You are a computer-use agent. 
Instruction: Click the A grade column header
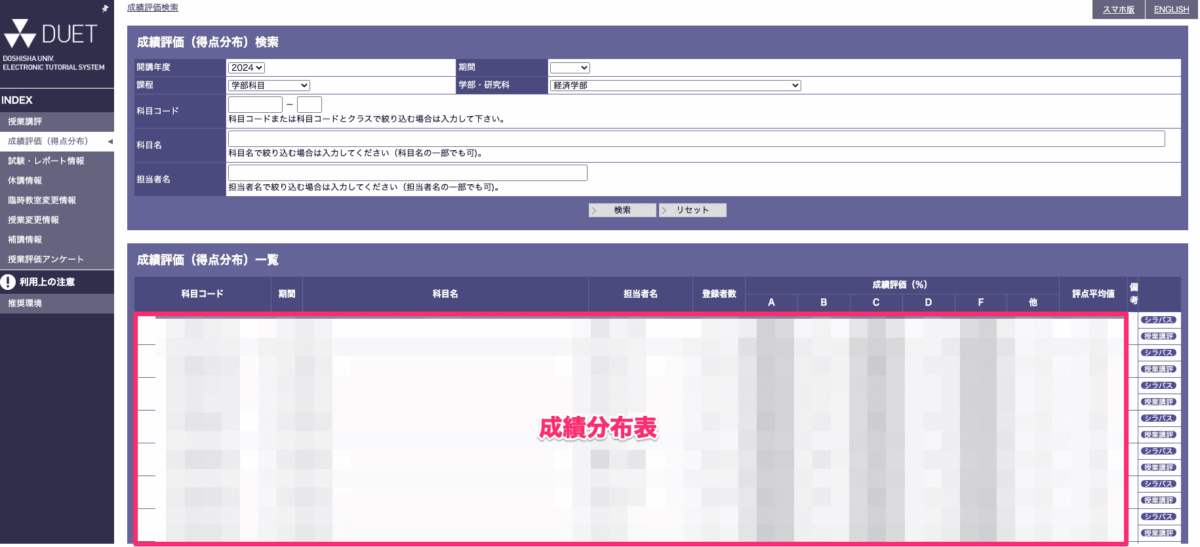[x=771, y=302]
